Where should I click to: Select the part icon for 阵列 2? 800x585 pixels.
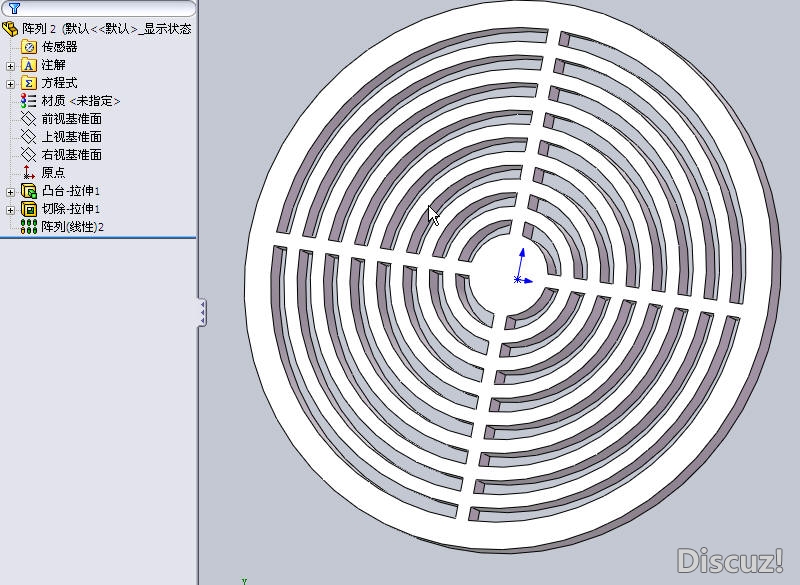[10, 29]
